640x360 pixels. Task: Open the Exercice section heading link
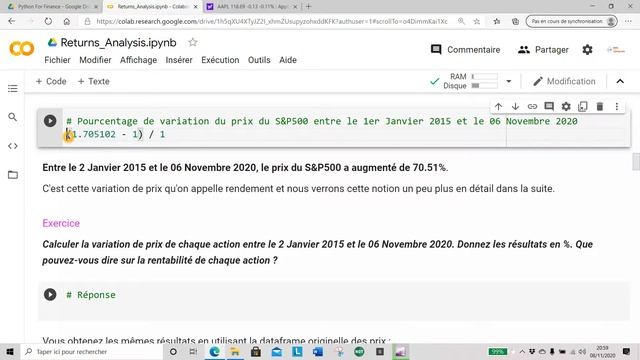coord(61,223)
